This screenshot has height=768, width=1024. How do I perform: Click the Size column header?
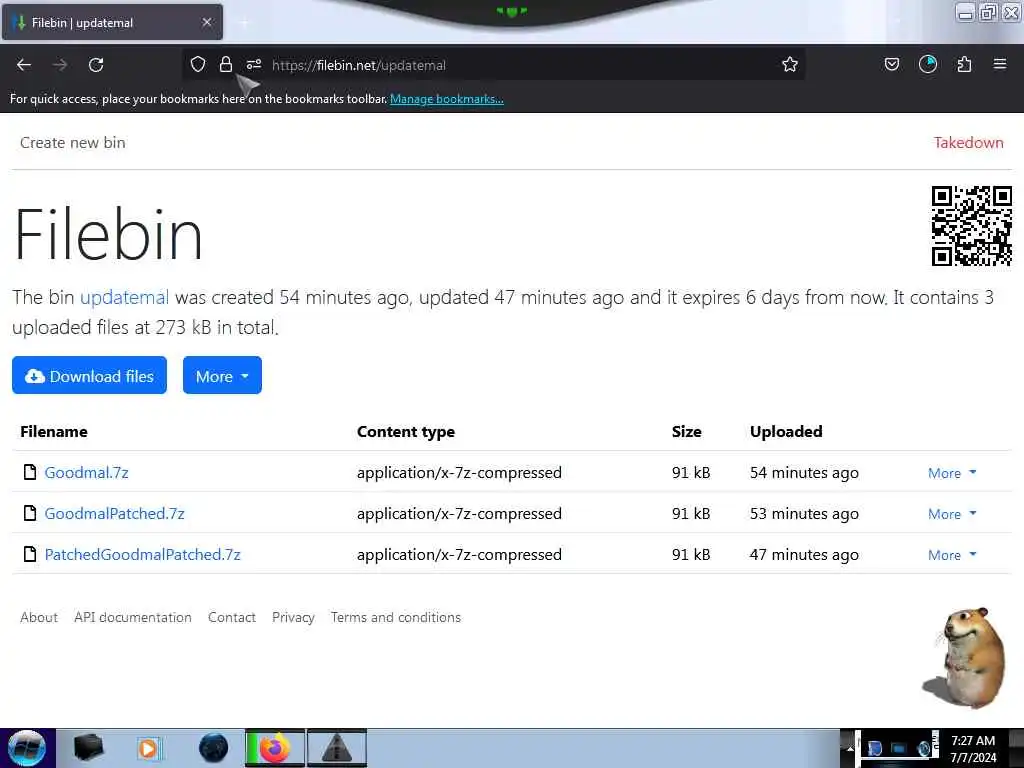point(686,431)
